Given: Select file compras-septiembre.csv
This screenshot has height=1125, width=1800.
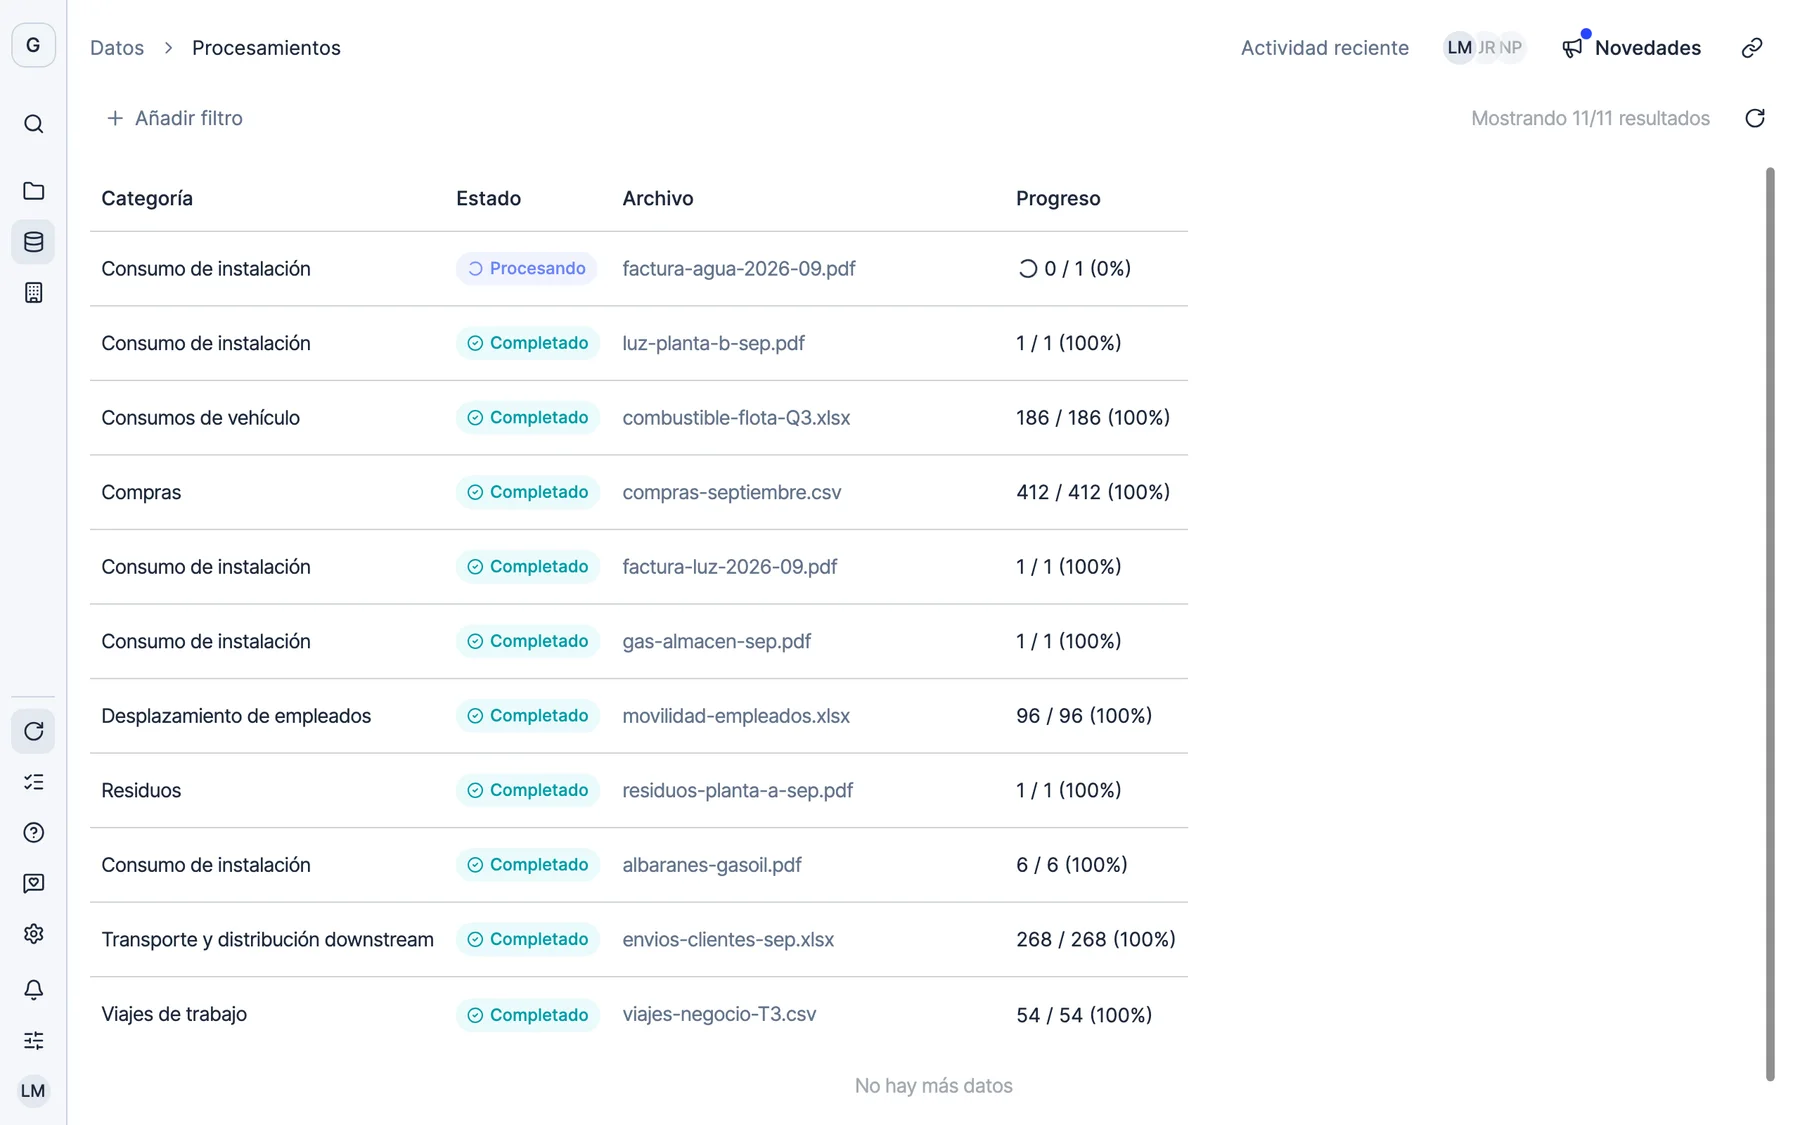Looking at the screenshot, I should [x=732, y=492].
